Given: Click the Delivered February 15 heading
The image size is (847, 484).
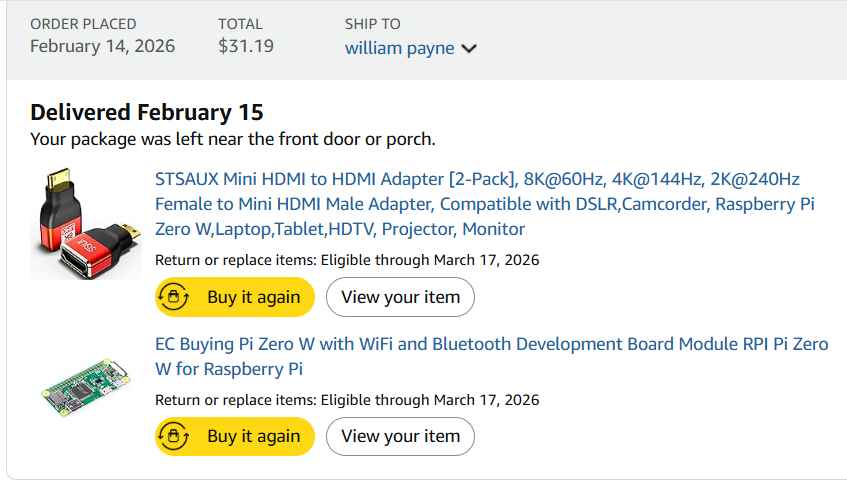Looking at the screenshot, I should 147,112.
